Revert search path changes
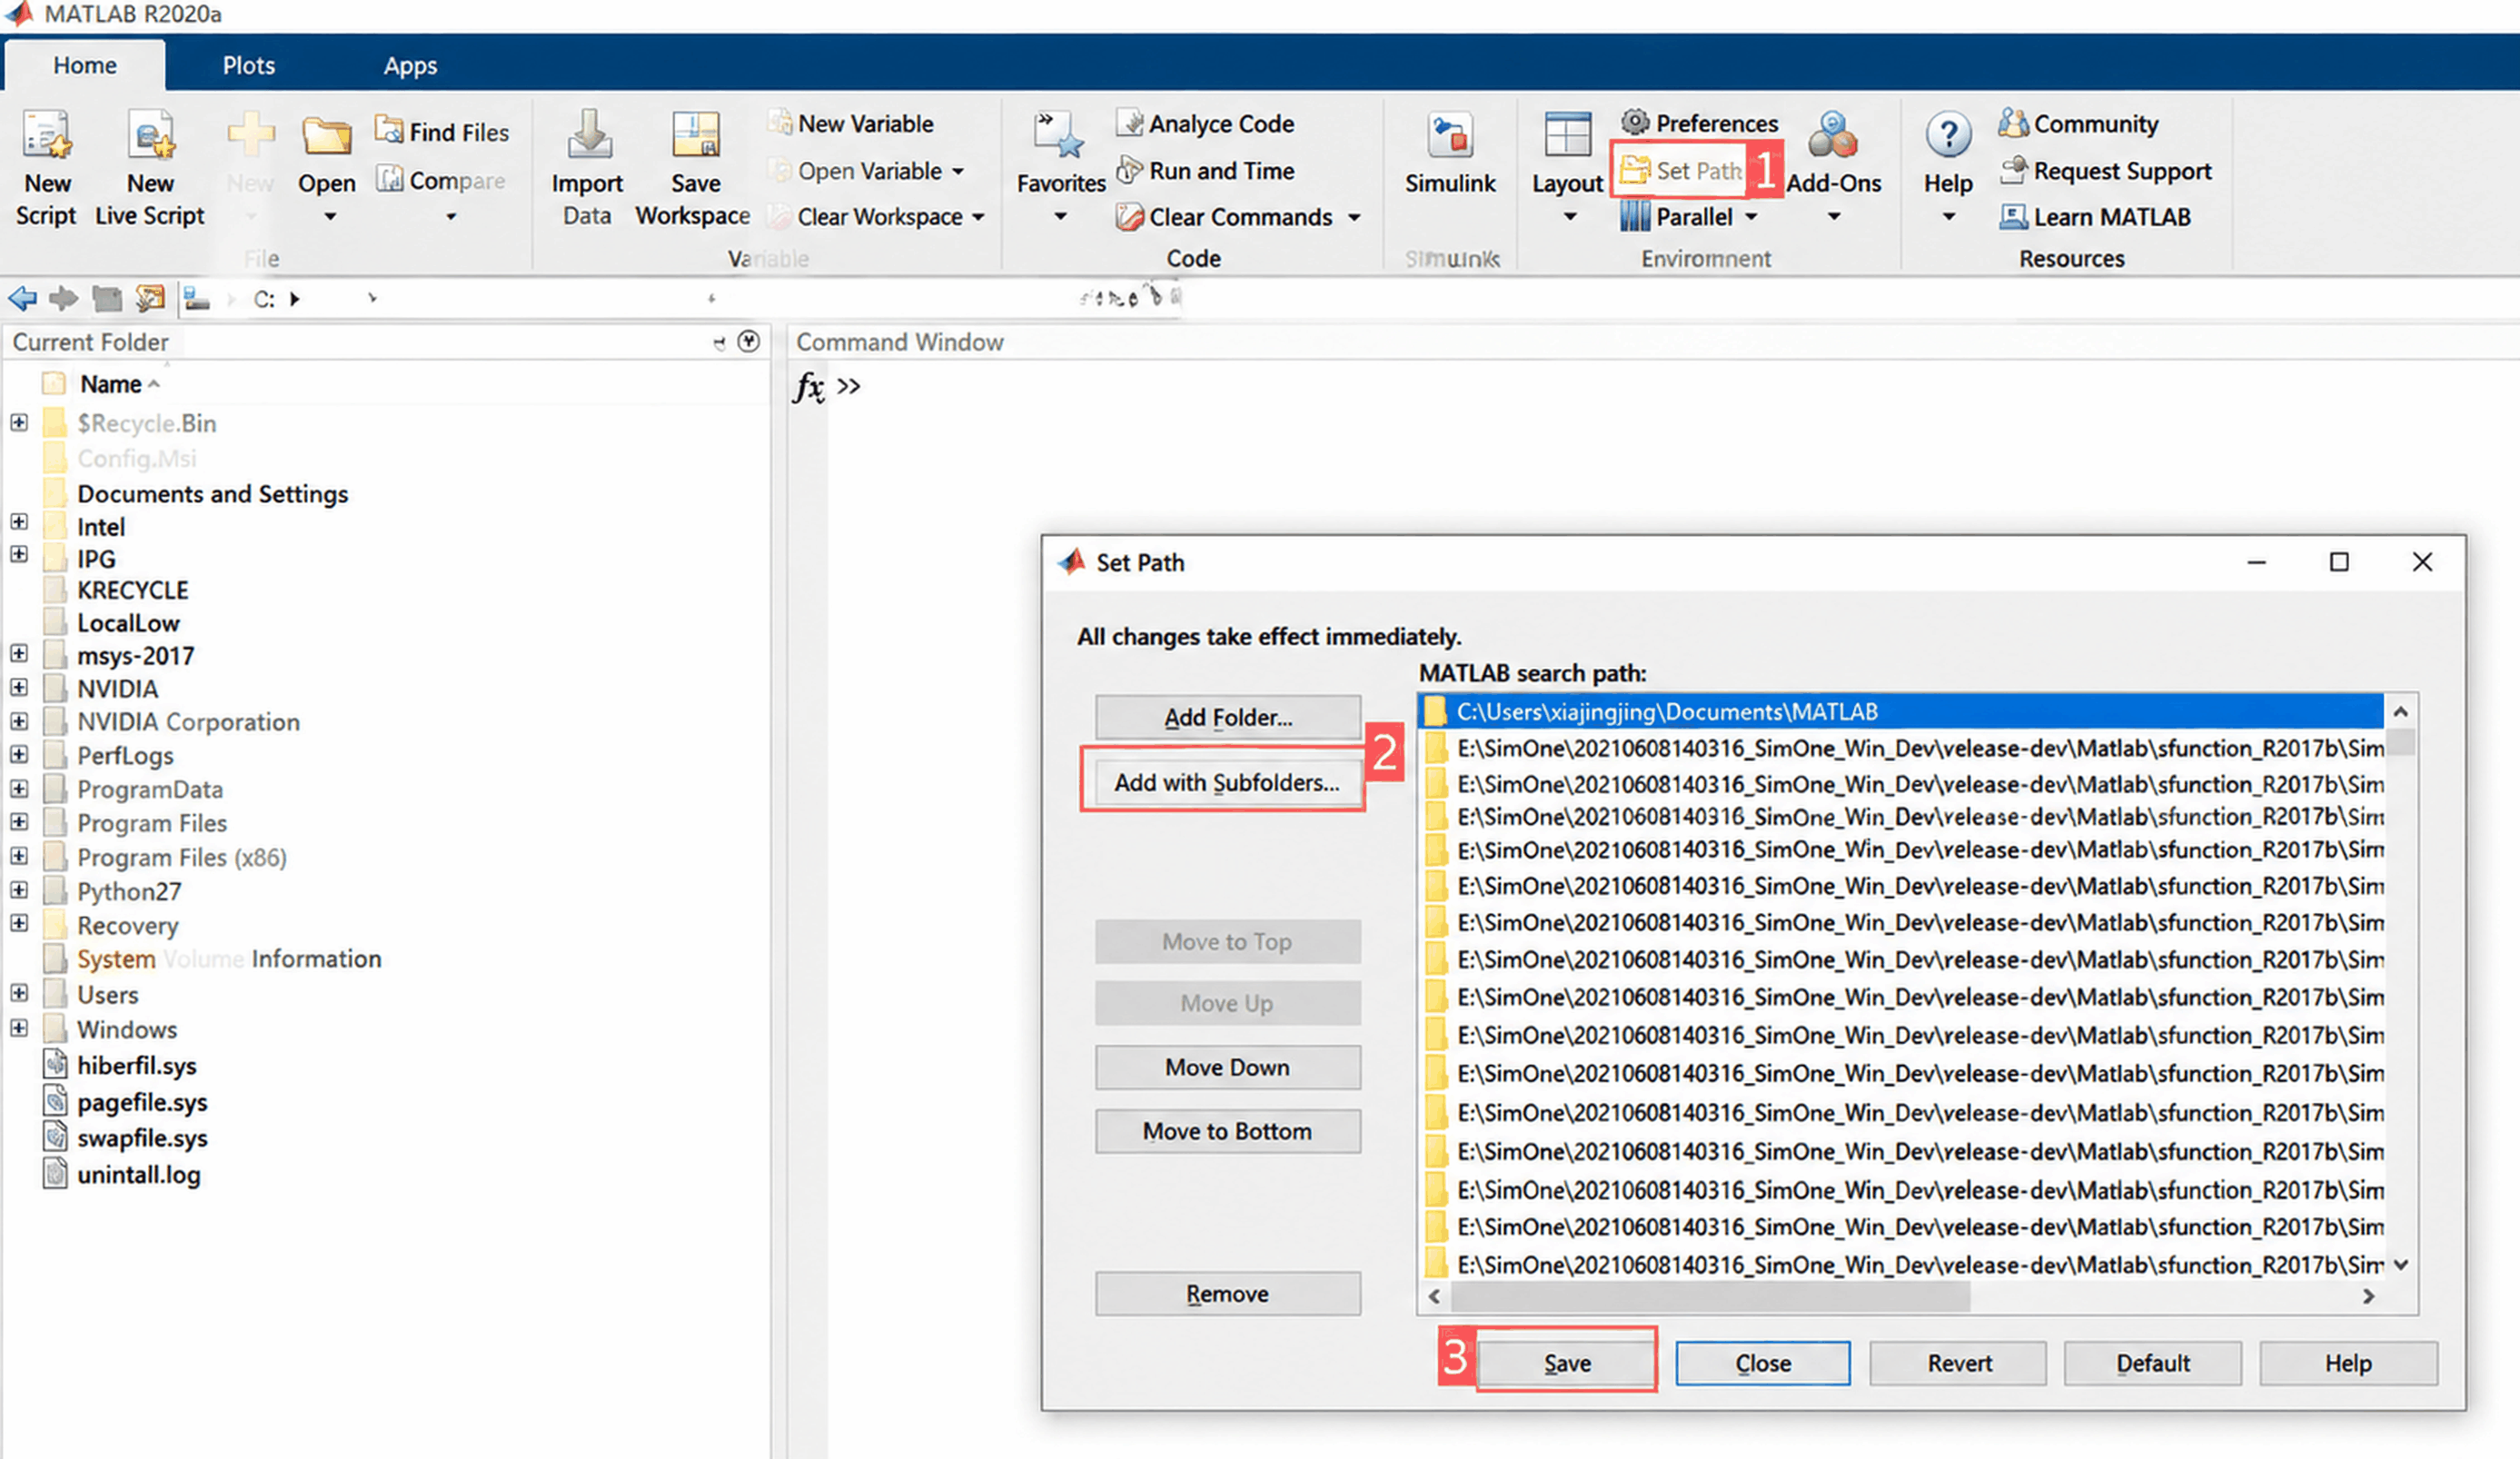Screen dimensions: 2520x1459 tap(1959, 1363)
